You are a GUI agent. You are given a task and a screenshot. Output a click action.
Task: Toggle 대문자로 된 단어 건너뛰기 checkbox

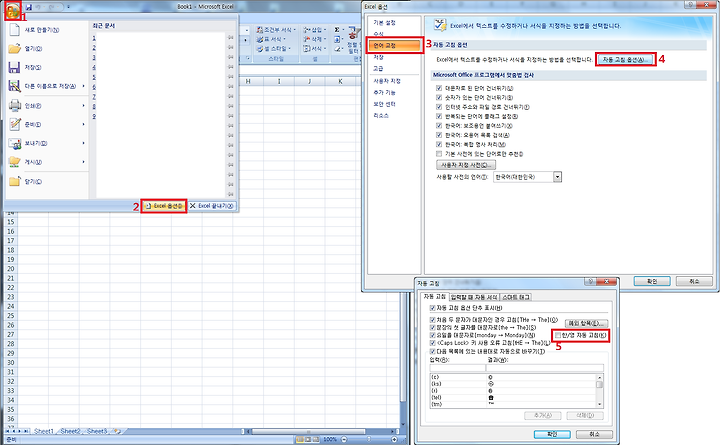pos(439,88)
